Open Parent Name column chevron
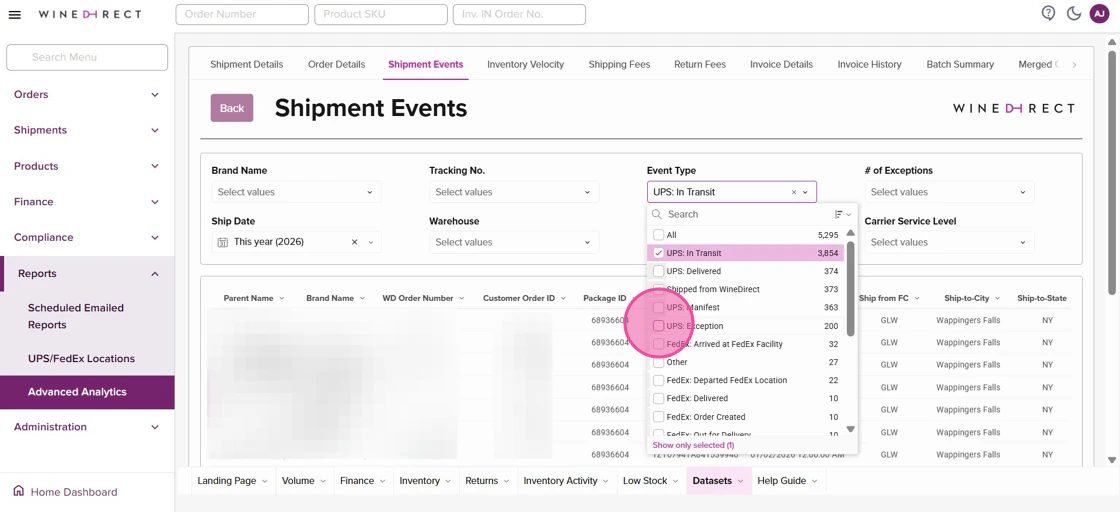Screen dimensions: 1120x512 click(x=281, y=298)
